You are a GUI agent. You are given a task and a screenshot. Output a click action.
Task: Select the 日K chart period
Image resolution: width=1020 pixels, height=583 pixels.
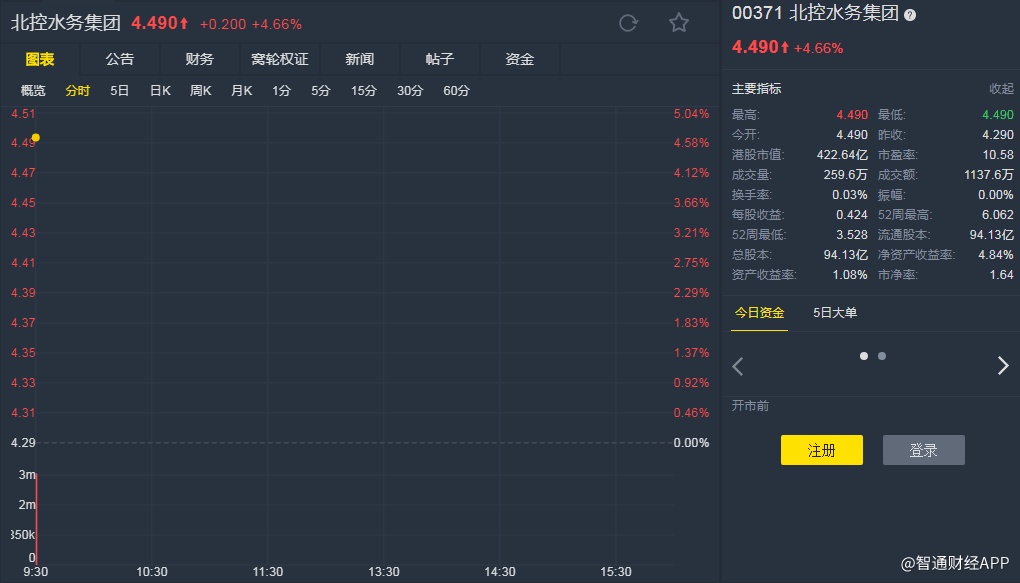160,91
